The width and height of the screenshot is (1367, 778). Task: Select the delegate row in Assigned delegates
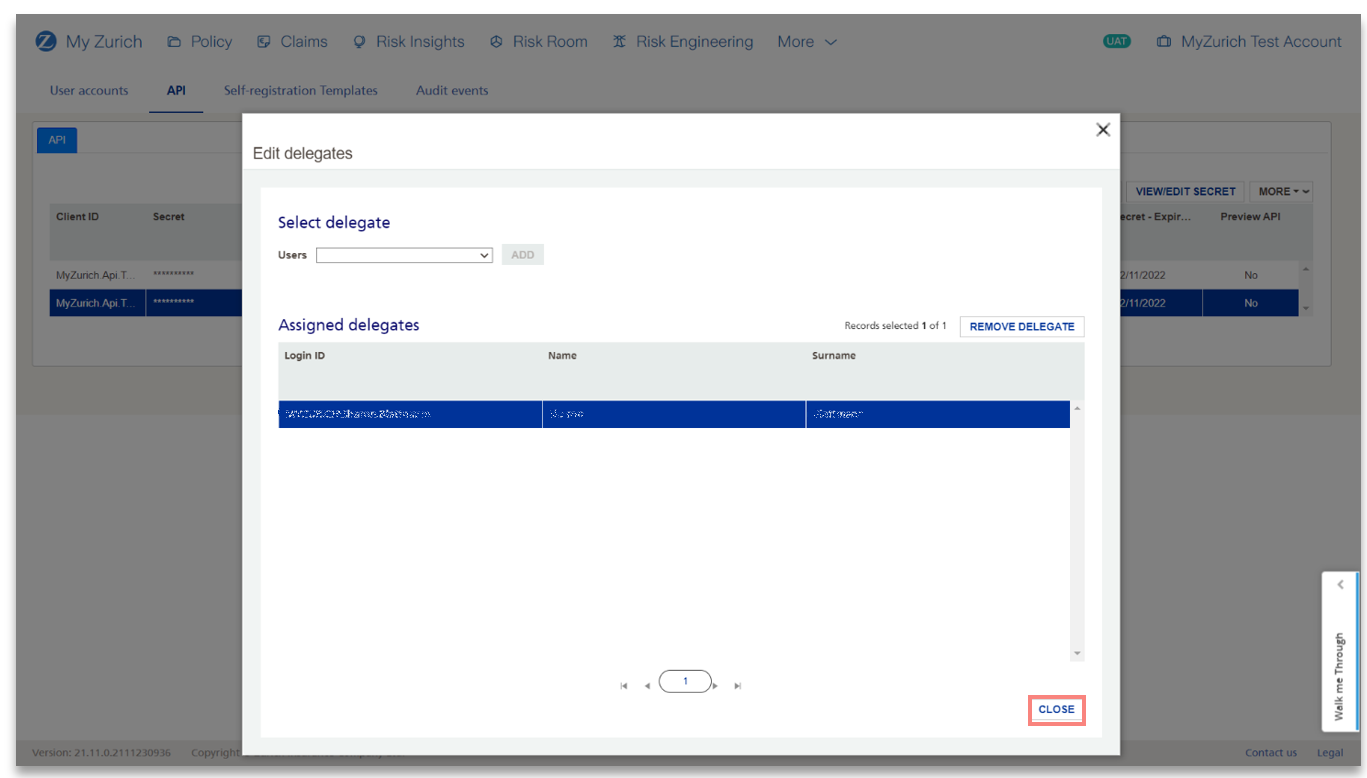pos(600,413)
